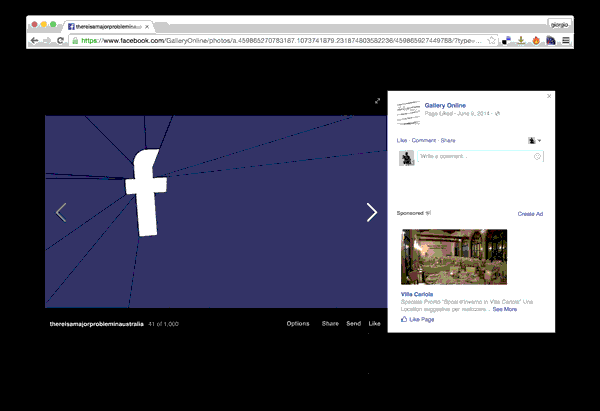Click the extension icon left of the hamburger menu
The width and height of the screenshot is (600, 411).
click(551, 41)
